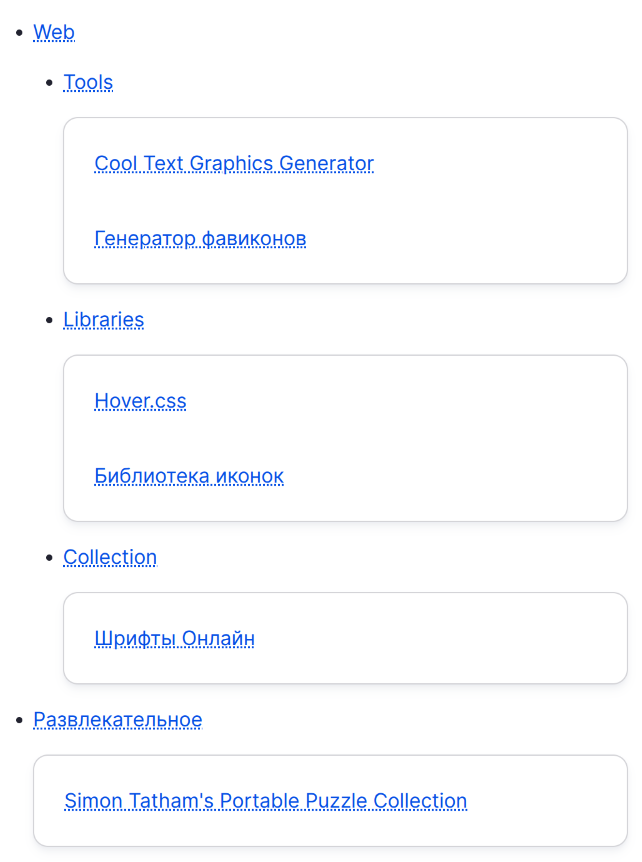Click the bullet beside Web
This screenshot has height=862, width=642.
[20, 33]
